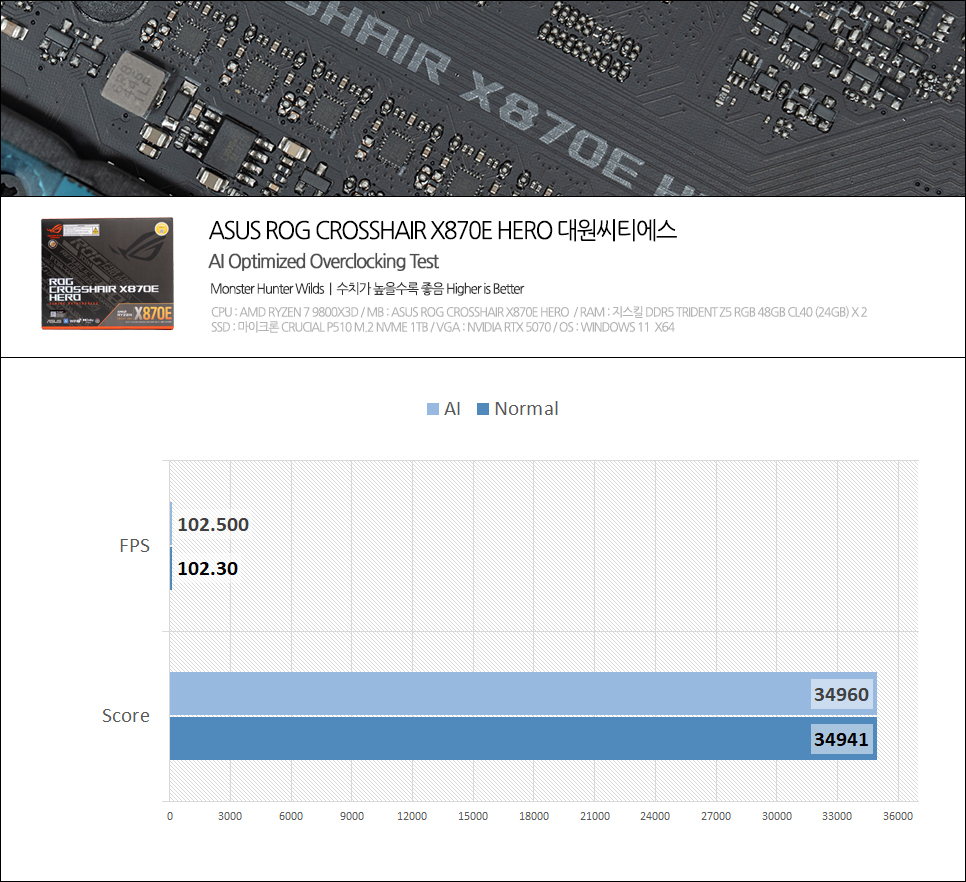Click the ROG Crosshair X870E Hero box thumbnail
Screen dimensions: 966x882
click(107, 273)
